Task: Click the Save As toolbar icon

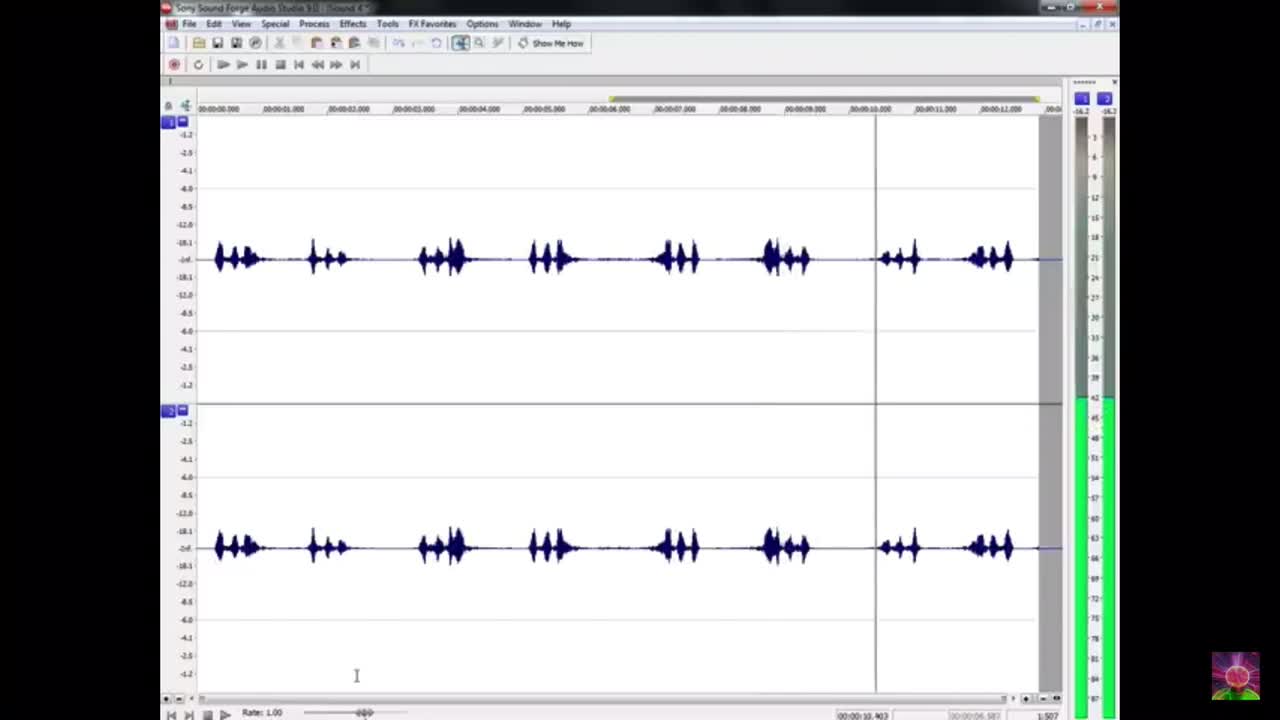Action: pos(236,43)
